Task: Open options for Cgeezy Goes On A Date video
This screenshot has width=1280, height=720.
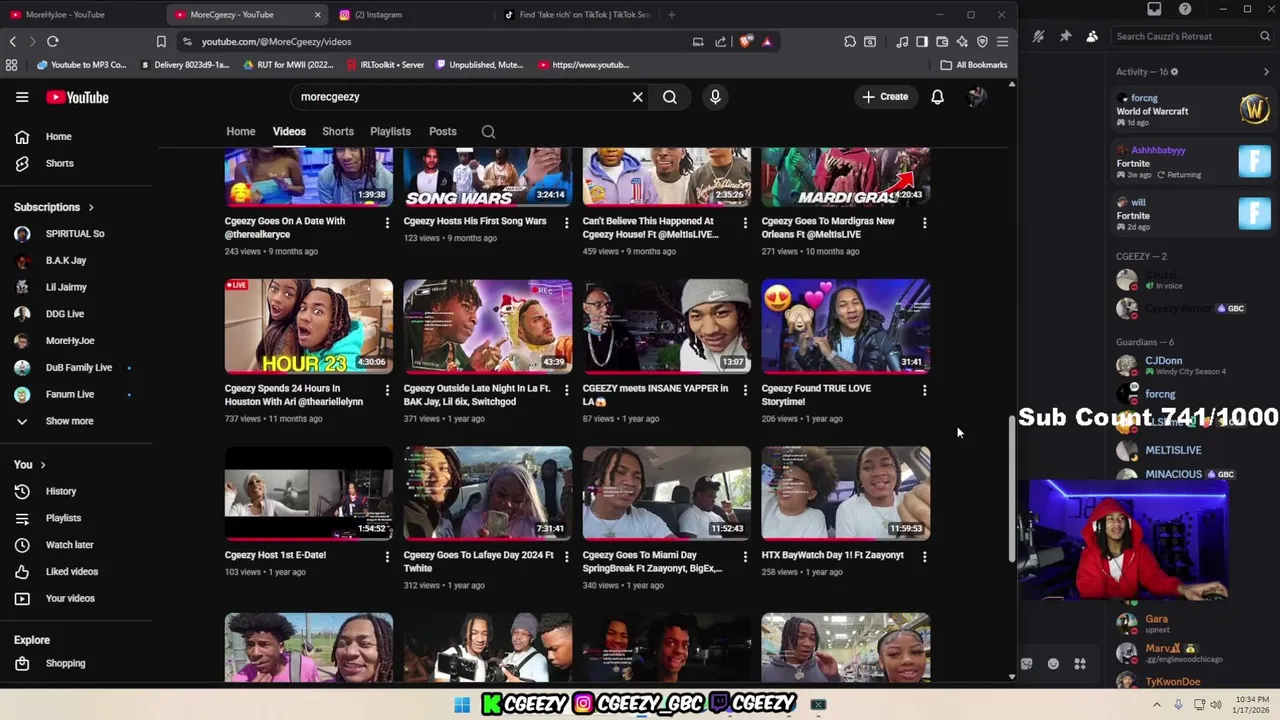Action: tap(387, 223)
